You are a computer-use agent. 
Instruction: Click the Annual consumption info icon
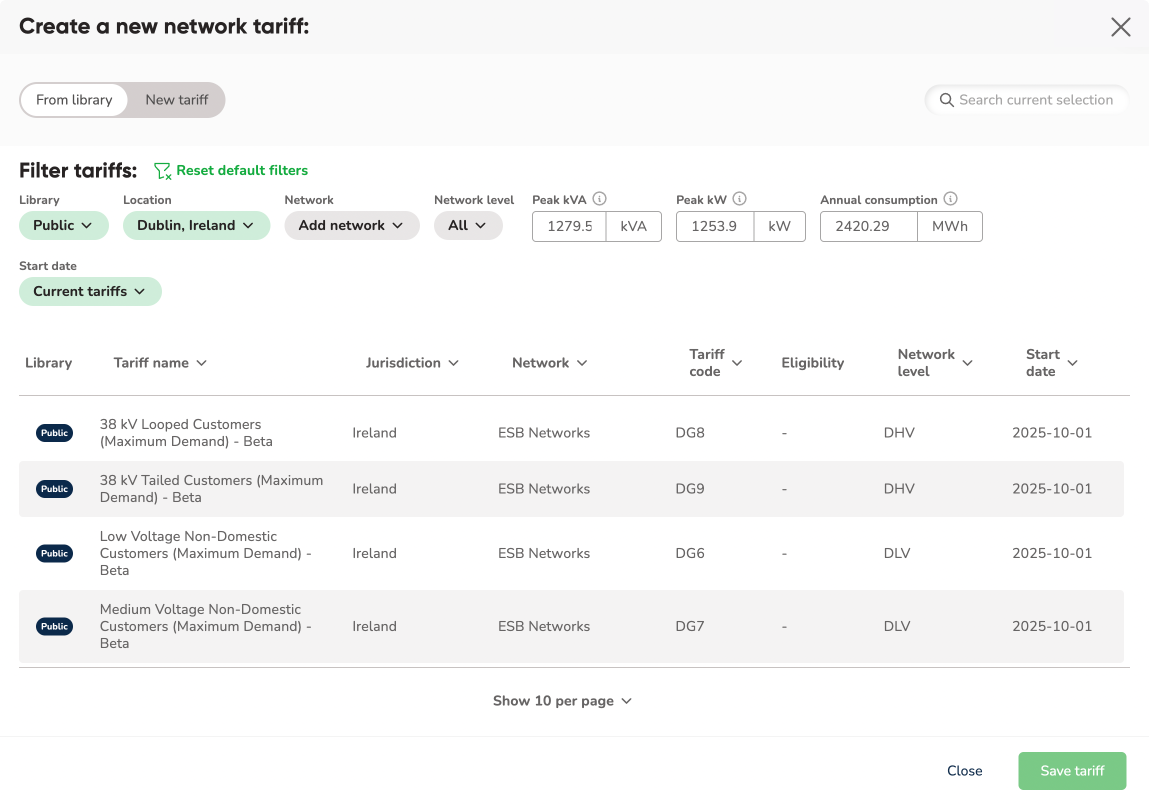click(x=950, y=199)
